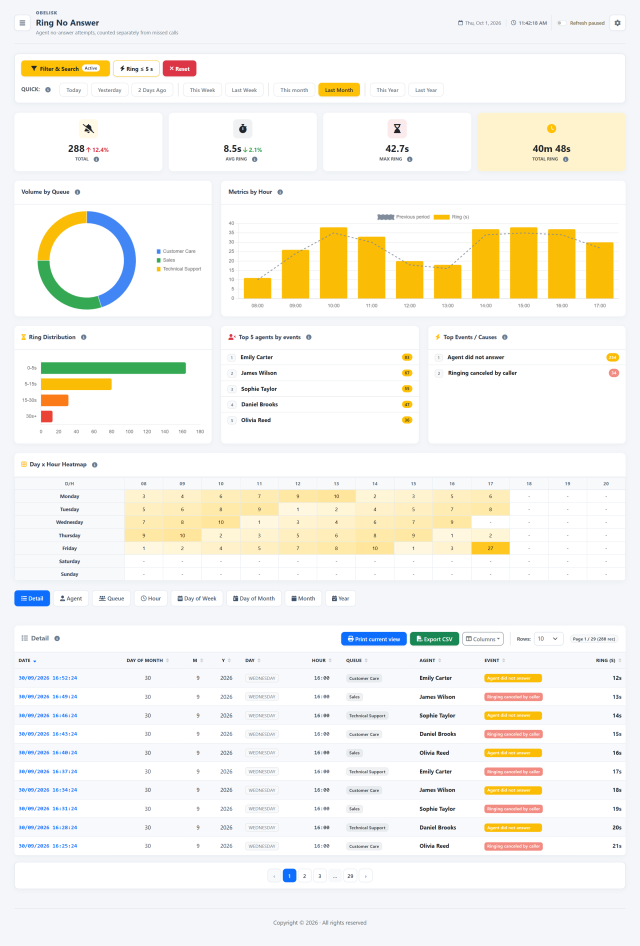640x946 pixels.
Task: Sort table by DATE column header
Action: (27, 661)
